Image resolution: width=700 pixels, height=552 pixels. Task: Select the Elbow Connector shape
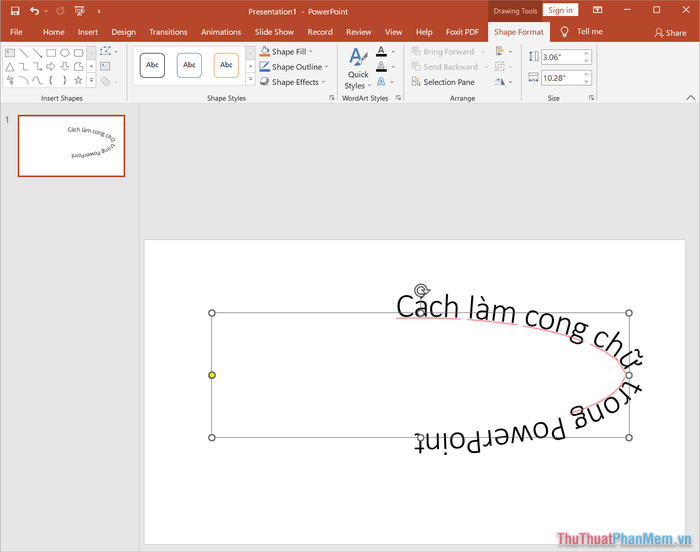point(24,67)
